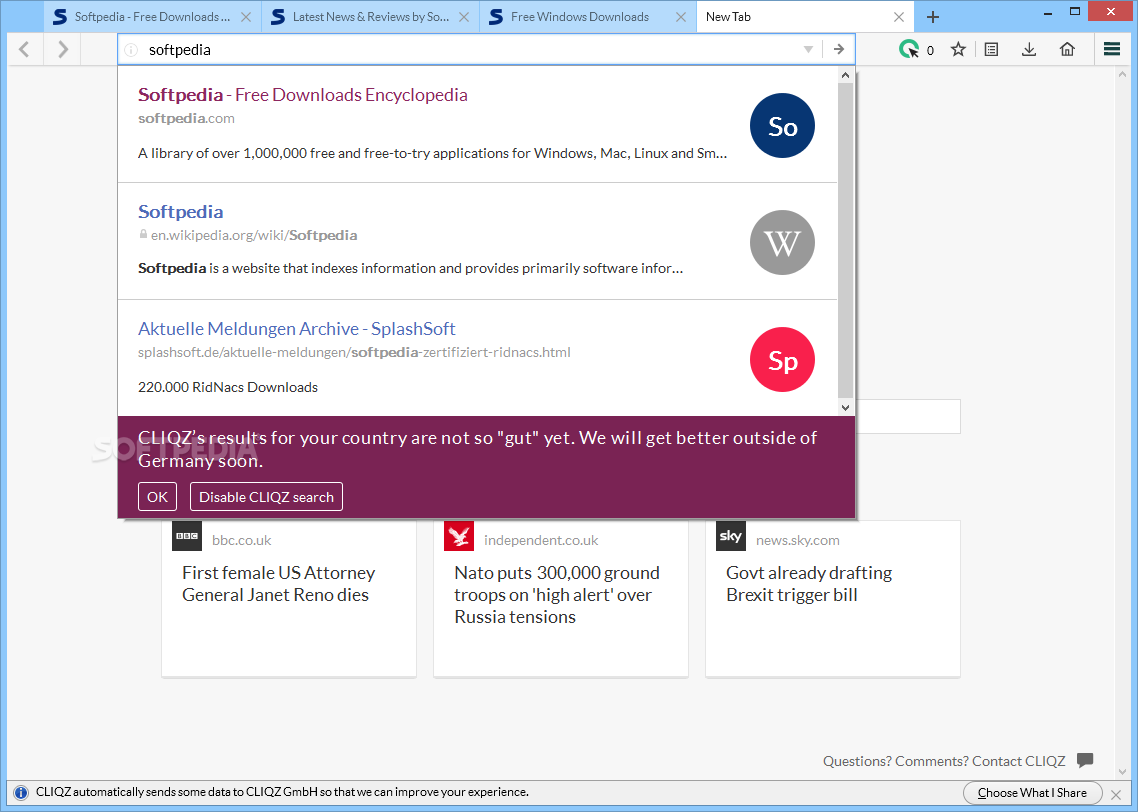Click the red Sp result logo
The height and width of the screenshot is (812, 1138).
point(782,359)
